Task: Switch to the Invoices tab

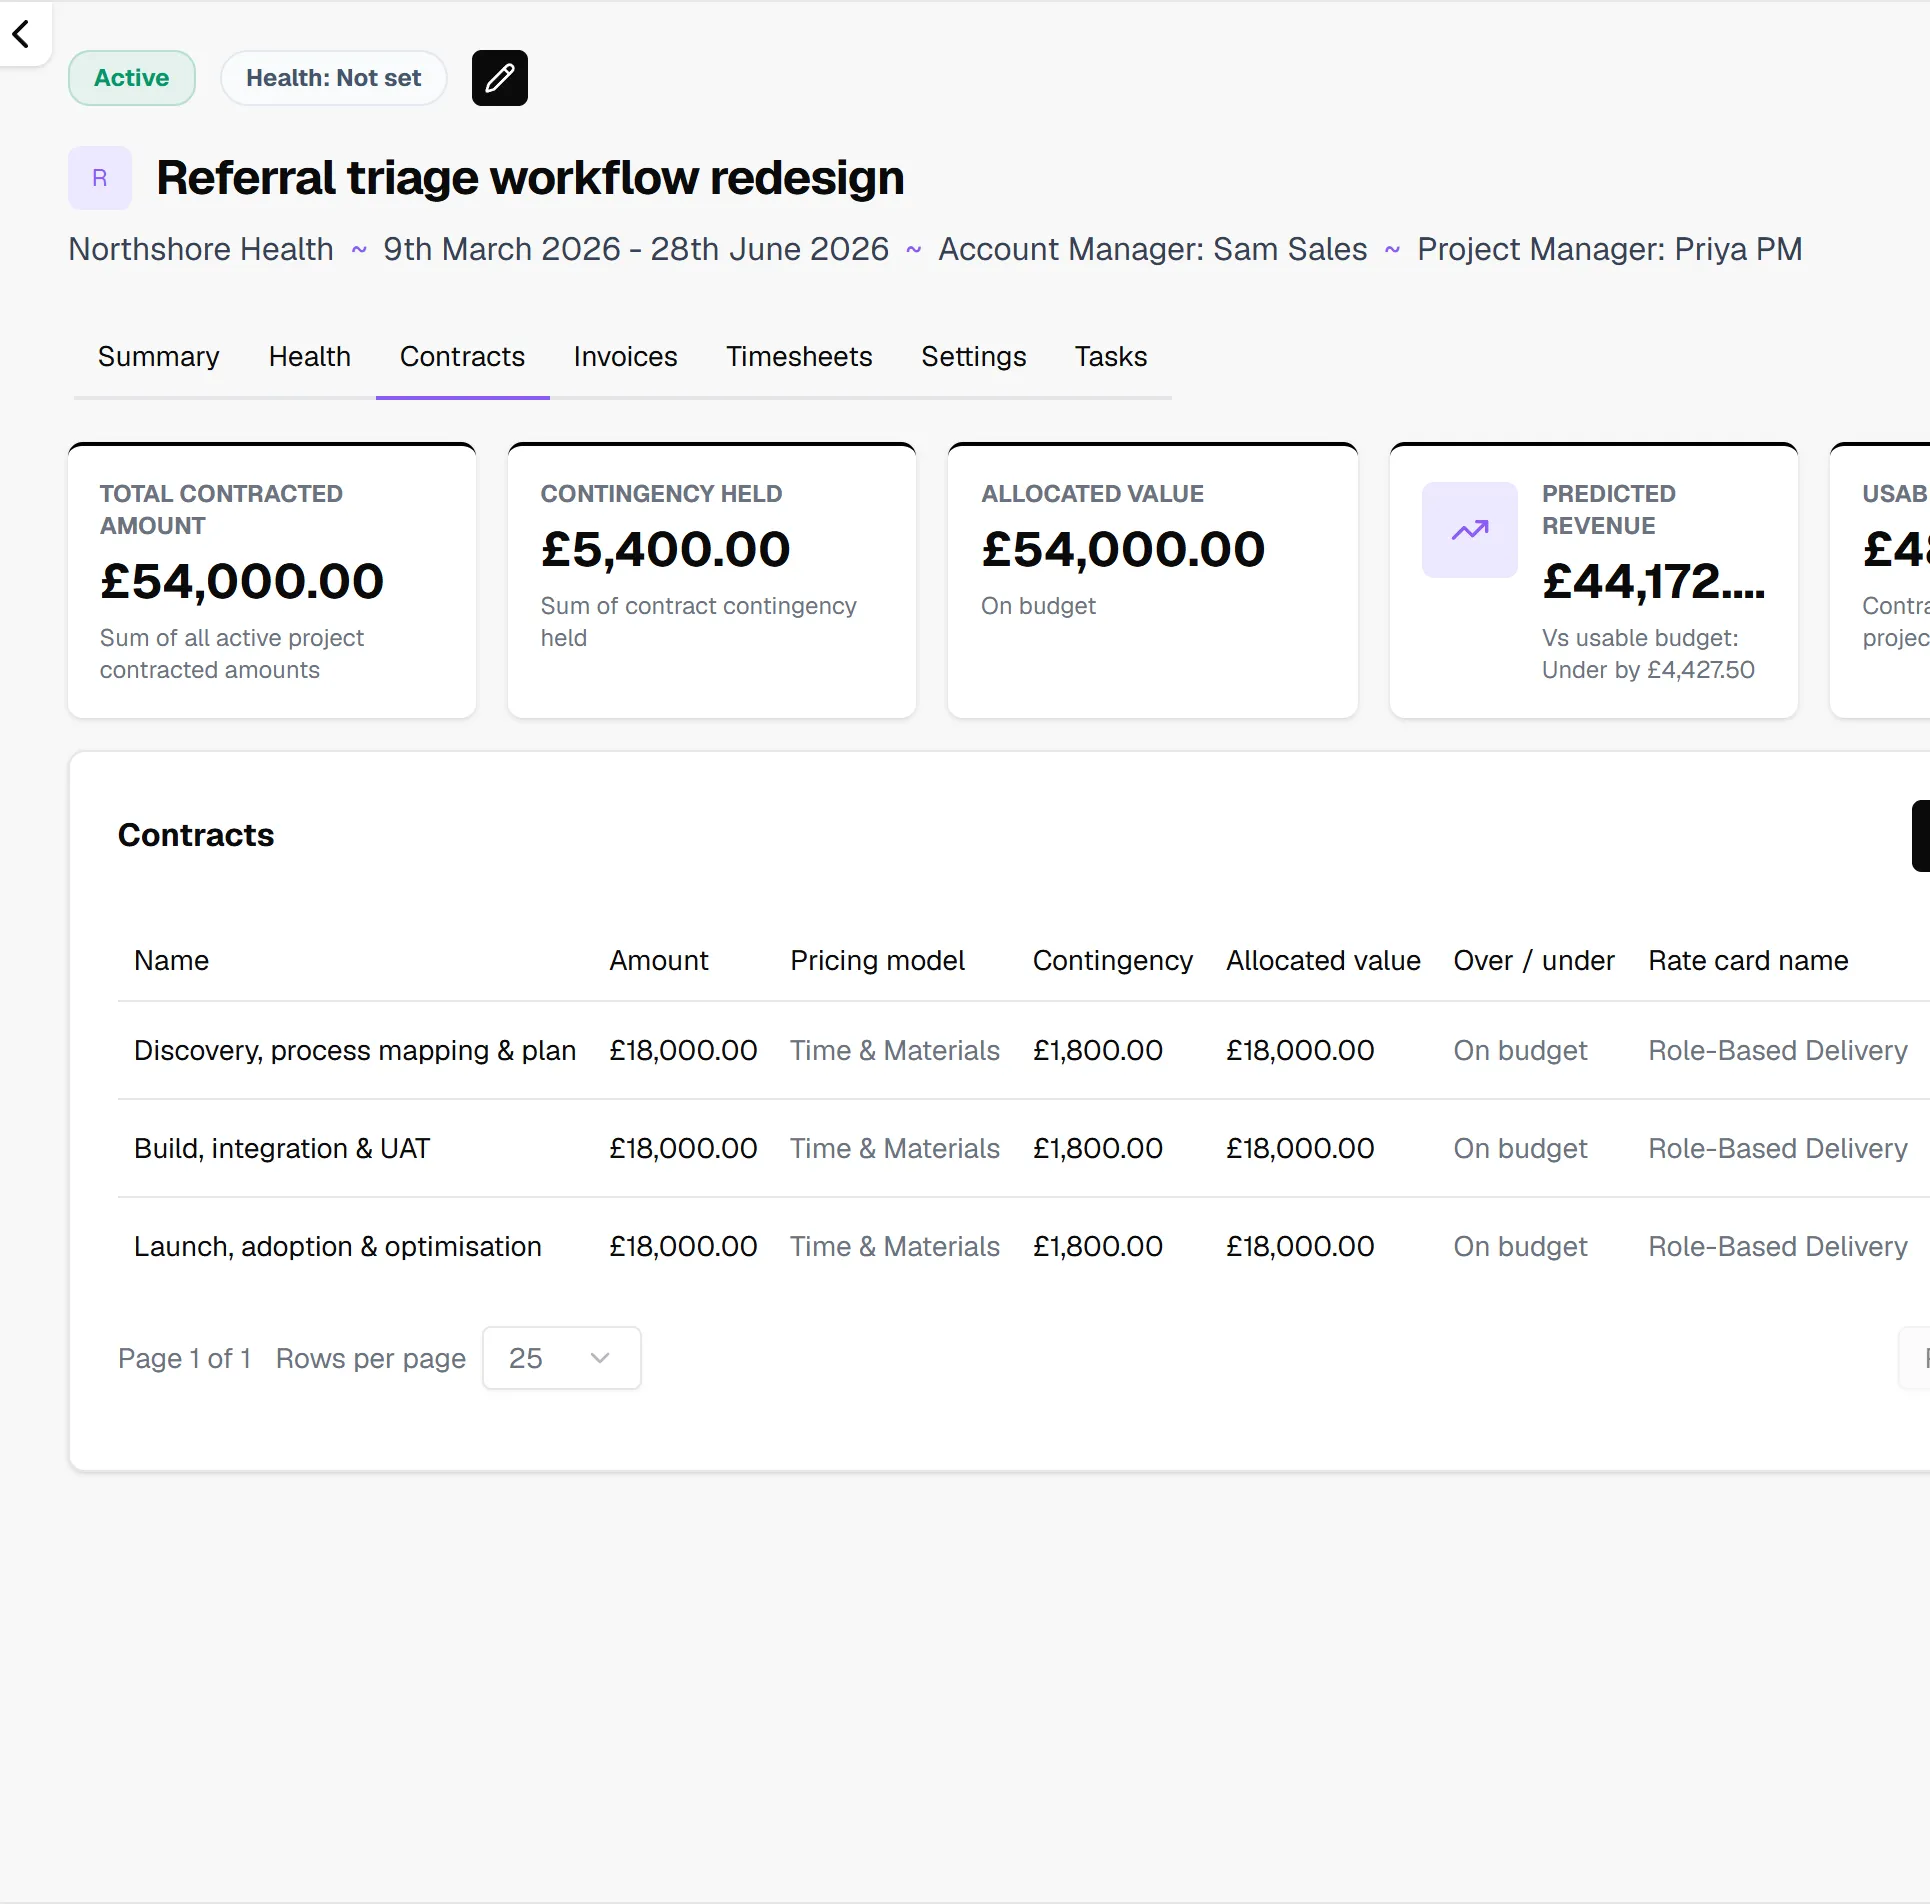Action: tap(626, 357)
